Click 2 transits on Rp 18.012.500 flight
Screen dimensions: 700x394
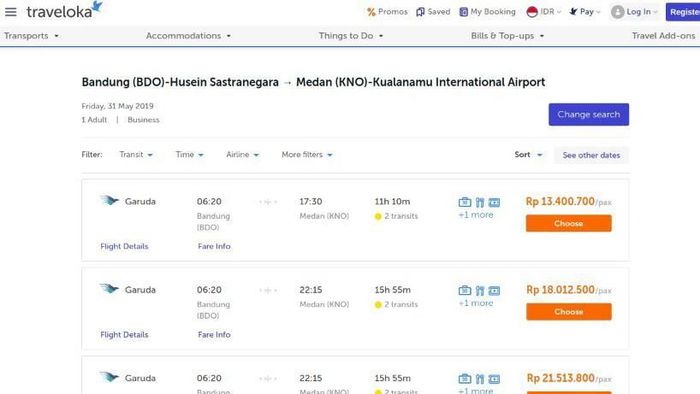pyautogui.click(x=396, y=304)
